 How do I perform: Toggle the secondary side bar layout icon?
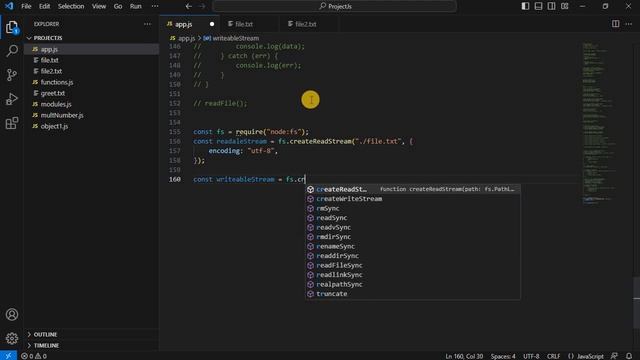[x=551, y=6]
